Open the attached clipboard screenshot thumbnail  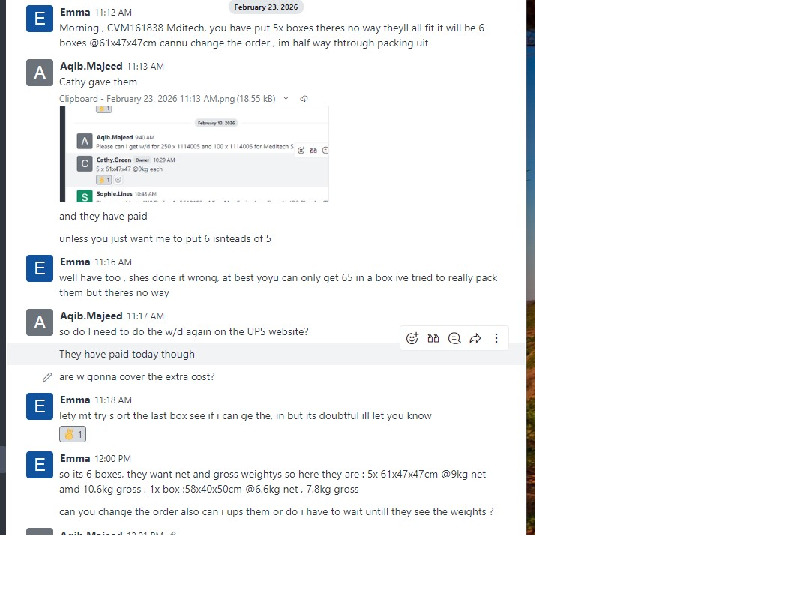coord(194,154)
